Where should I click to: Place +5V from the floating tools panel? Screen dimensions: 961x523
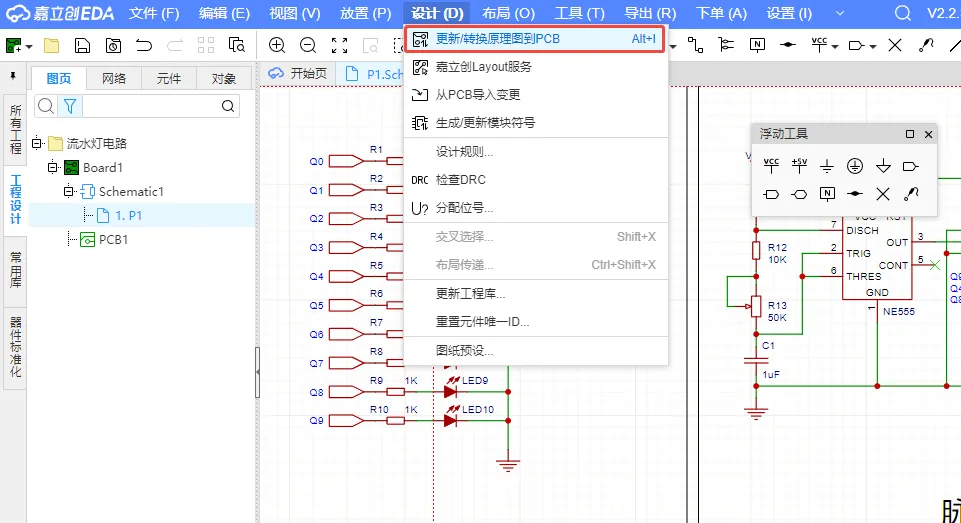click(799, 166)
